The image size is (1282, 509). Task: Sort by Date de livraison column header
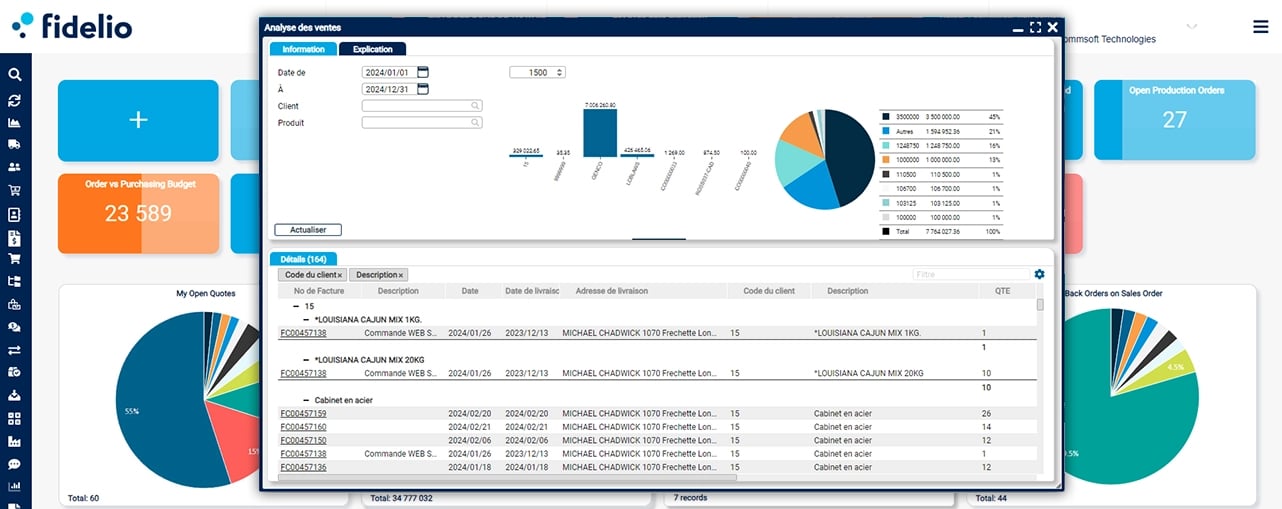(532, 291)
